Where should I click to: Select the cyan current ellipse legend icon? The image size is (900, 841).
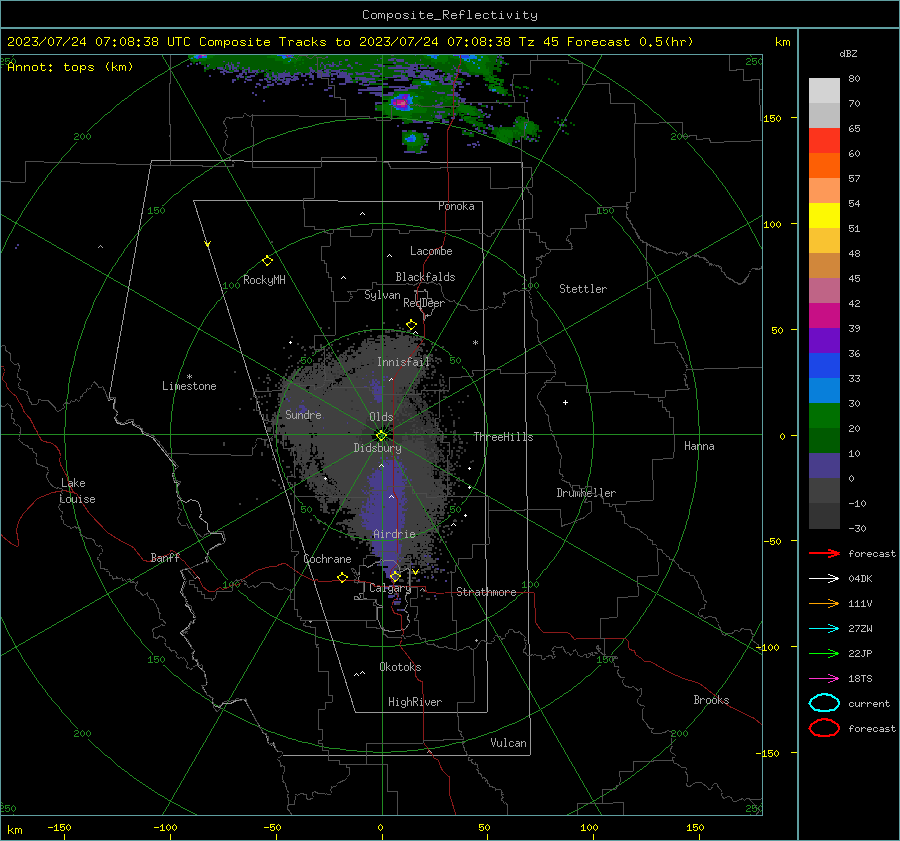[824, 703]
